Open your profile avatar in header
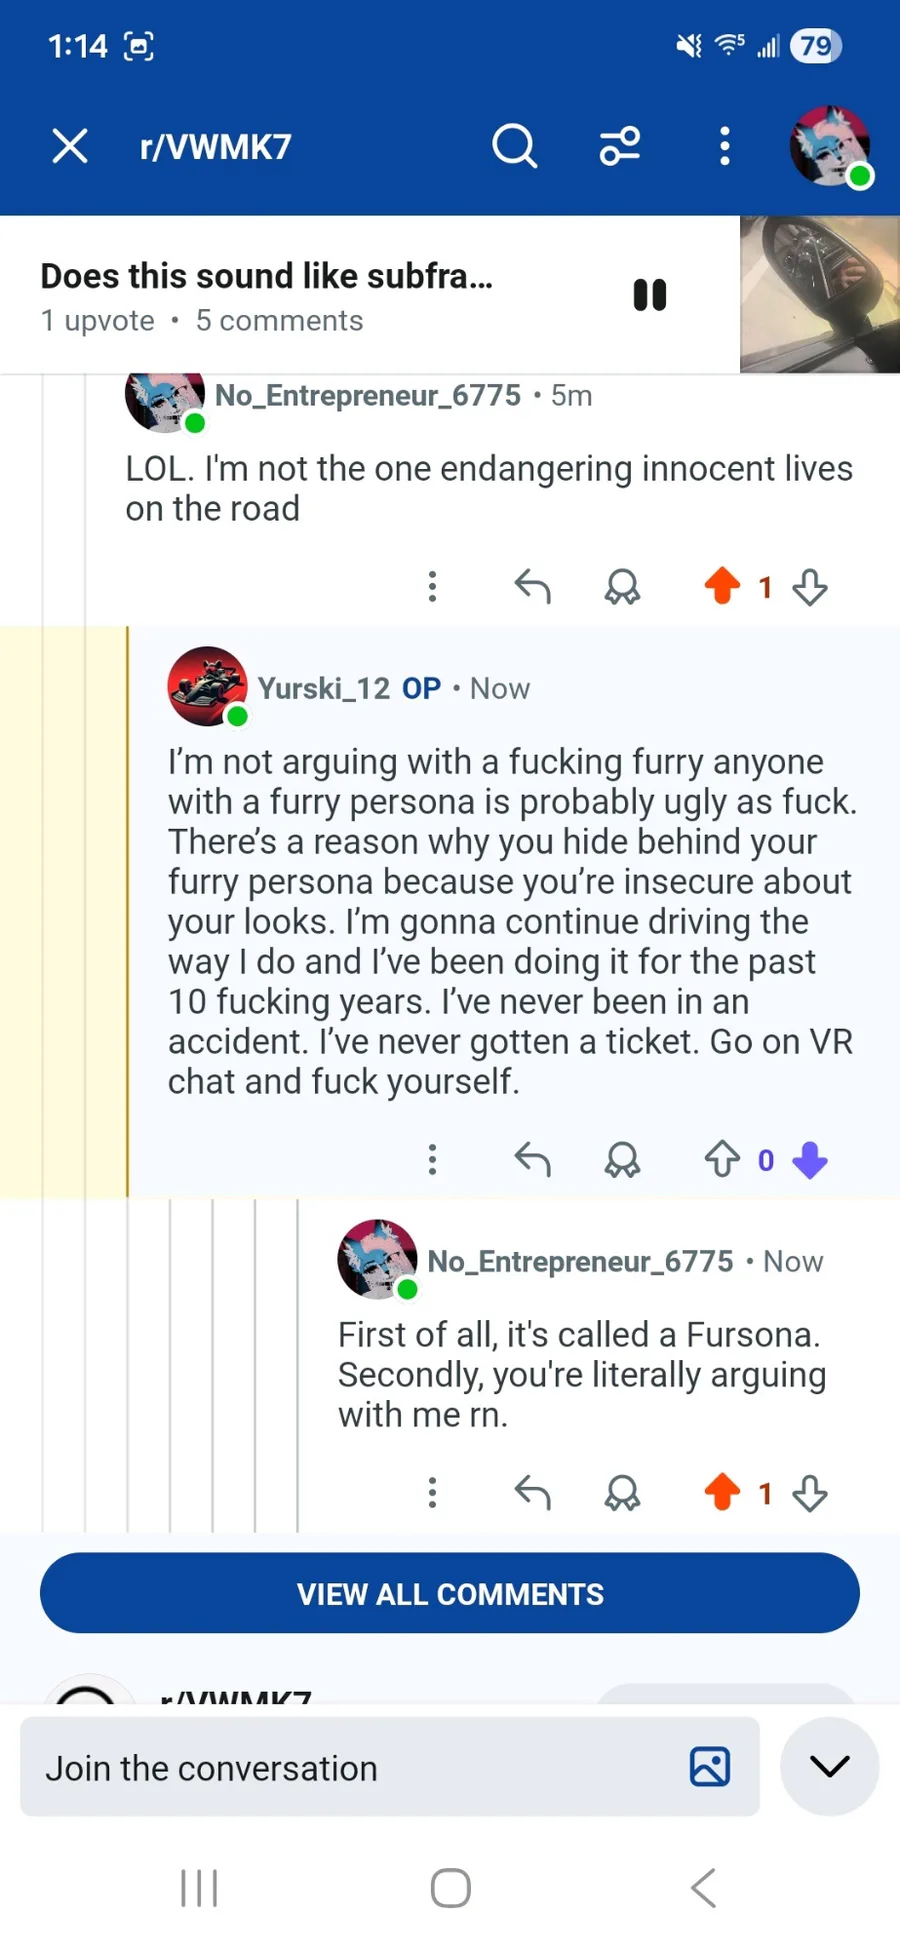The height and width of the screenshot is (1949, 900). 830,146
